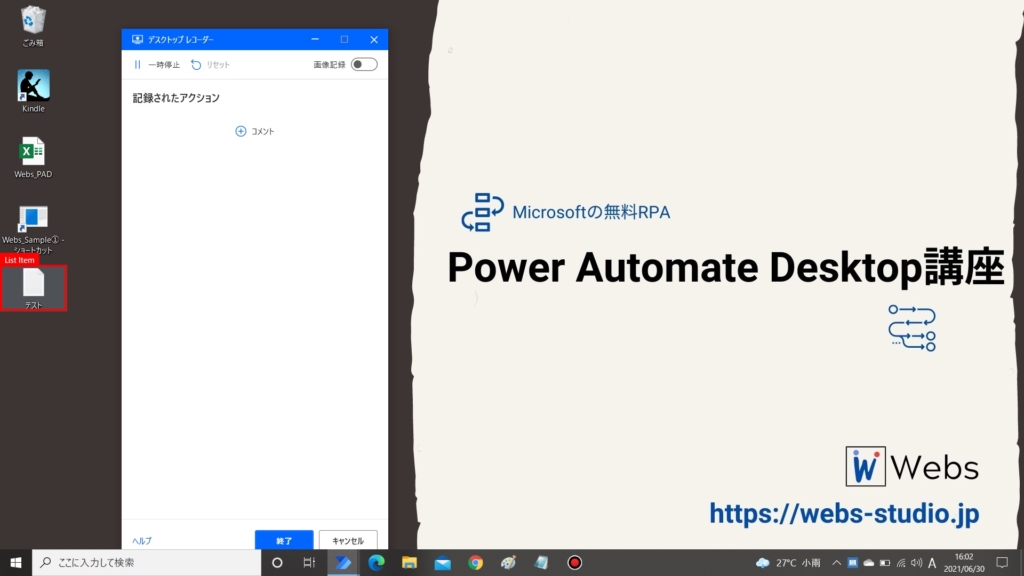Open the Recycle Bin desktop icon
Screen dimensions: 1024x576
tap(33, 26)
